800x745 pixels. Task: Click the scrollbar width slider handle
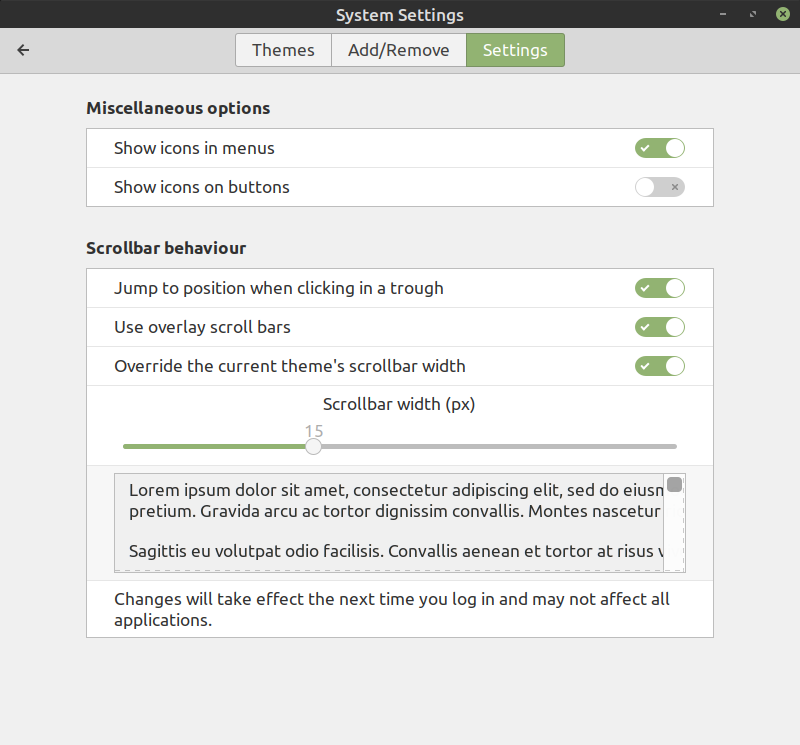coord(313,446)
